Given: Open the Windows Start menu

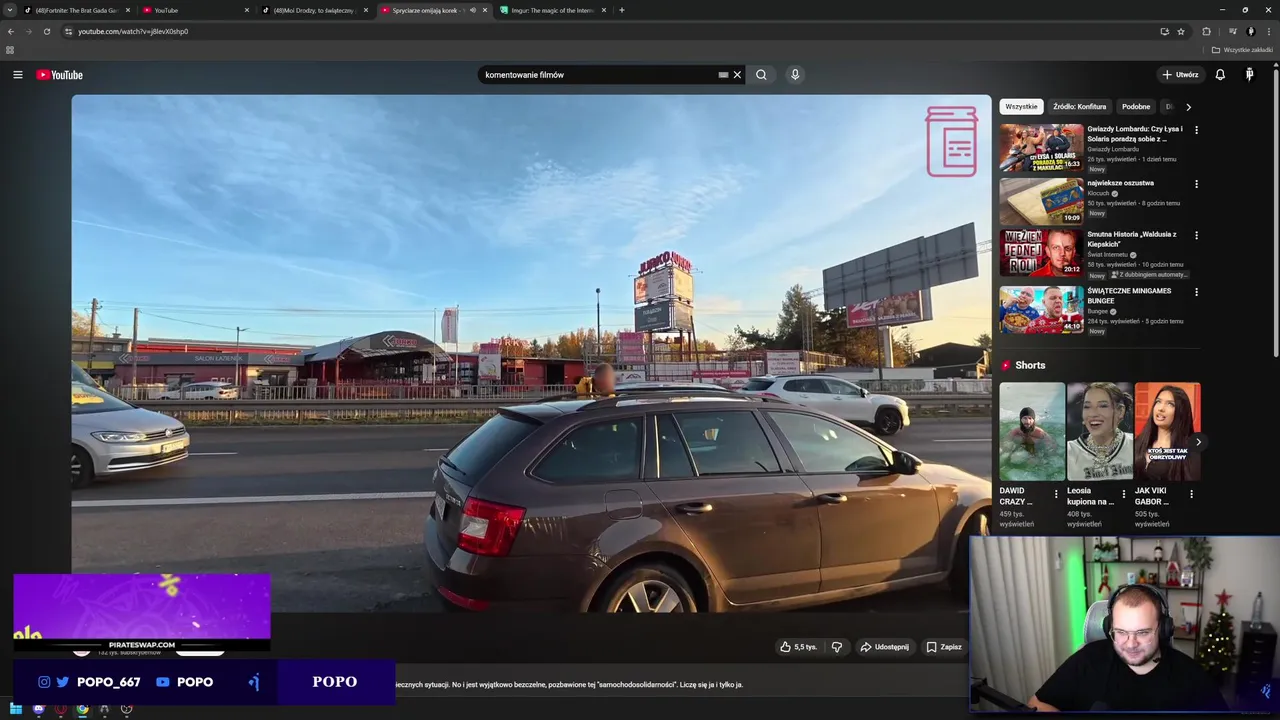Looking at the screenshot, I should click(16, 709).
